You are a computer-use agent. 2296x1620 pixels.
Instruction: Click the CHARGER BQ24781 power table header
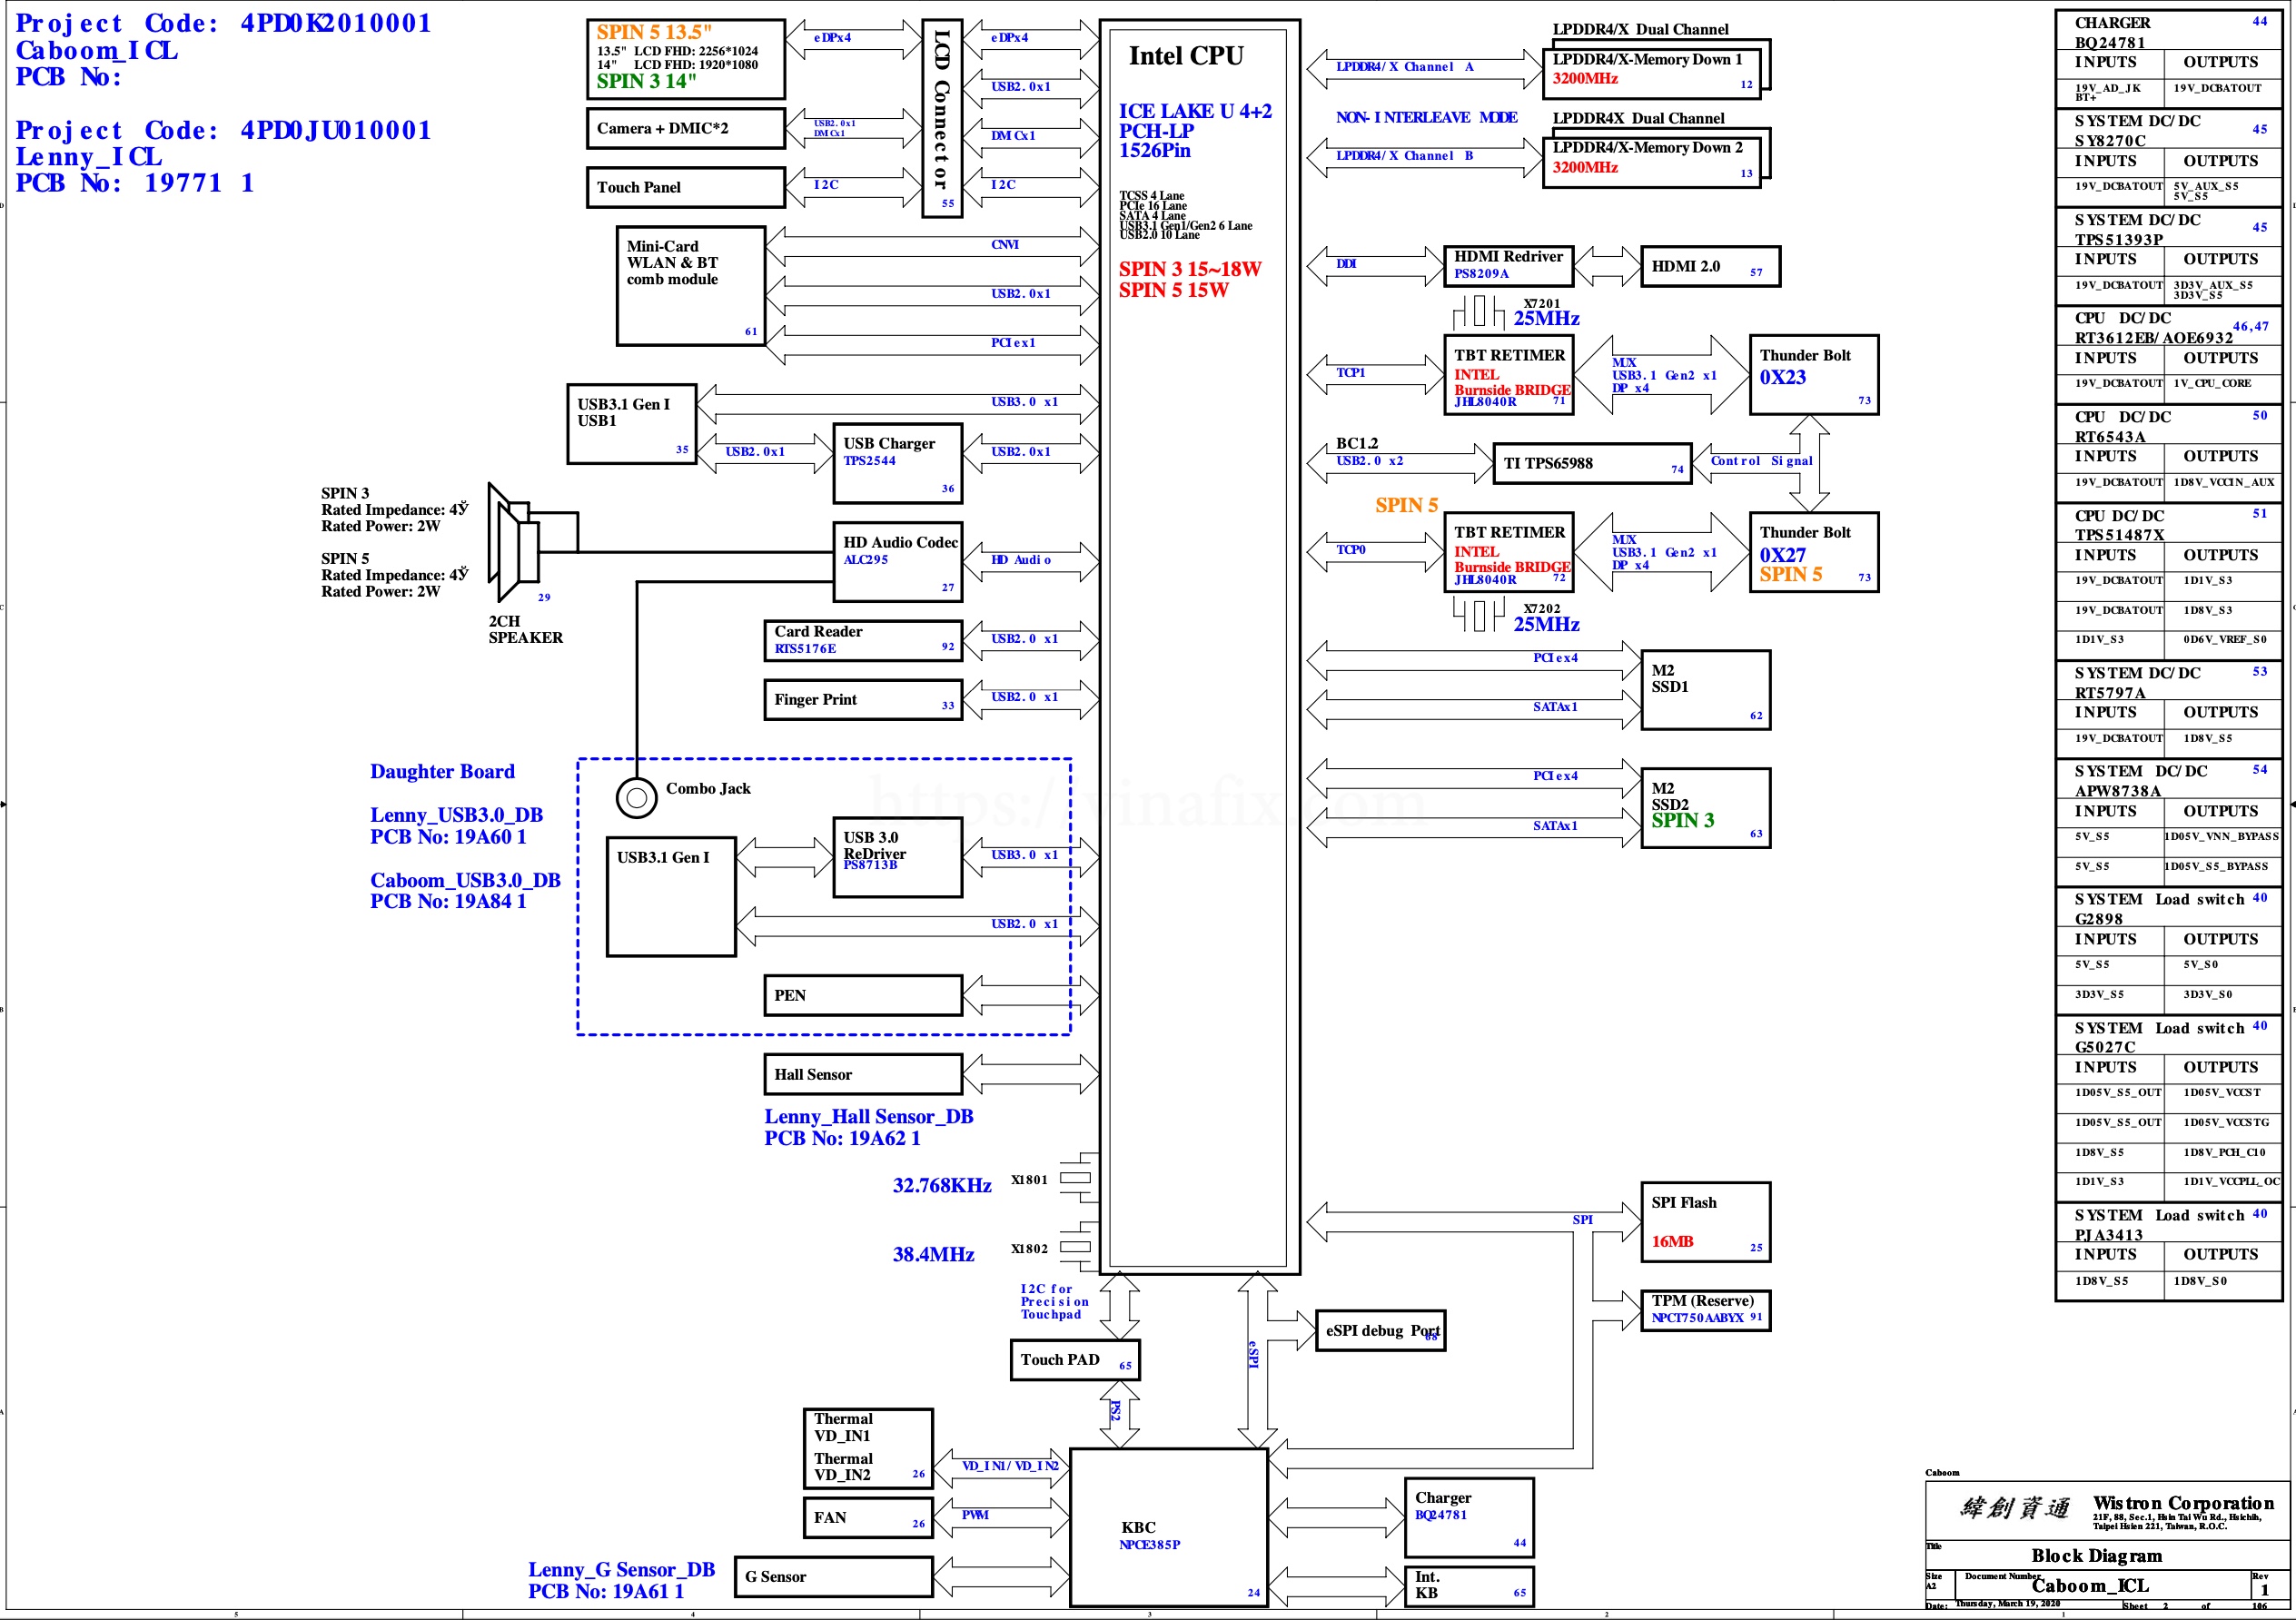point(2168,31)
